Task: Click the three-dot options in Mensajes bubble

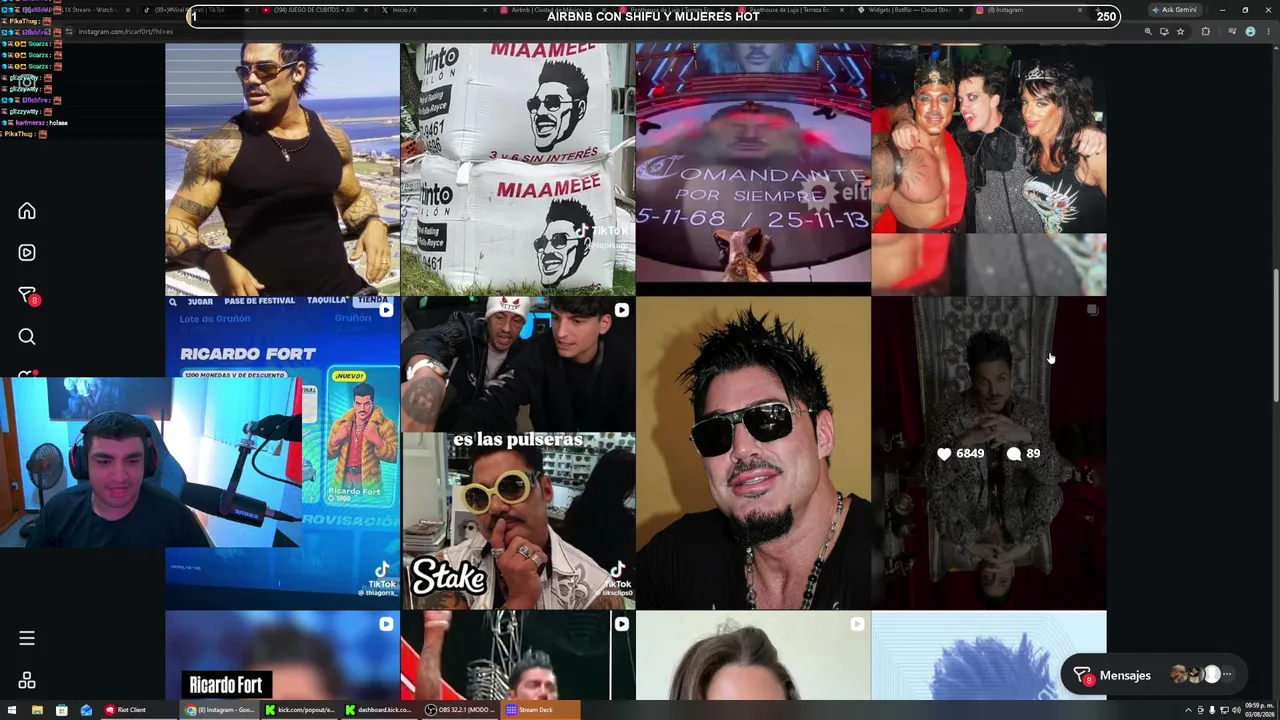Action: pos(1227,675)
